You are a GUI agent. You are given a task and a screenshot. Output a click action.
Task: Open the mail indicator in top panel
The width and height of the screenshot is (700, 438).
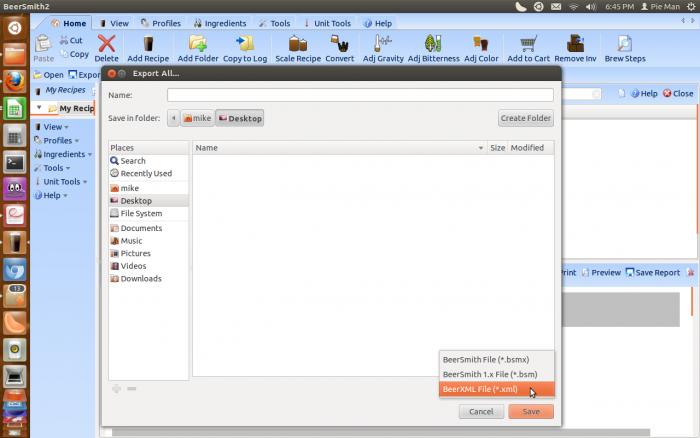[x=556, y=6]
